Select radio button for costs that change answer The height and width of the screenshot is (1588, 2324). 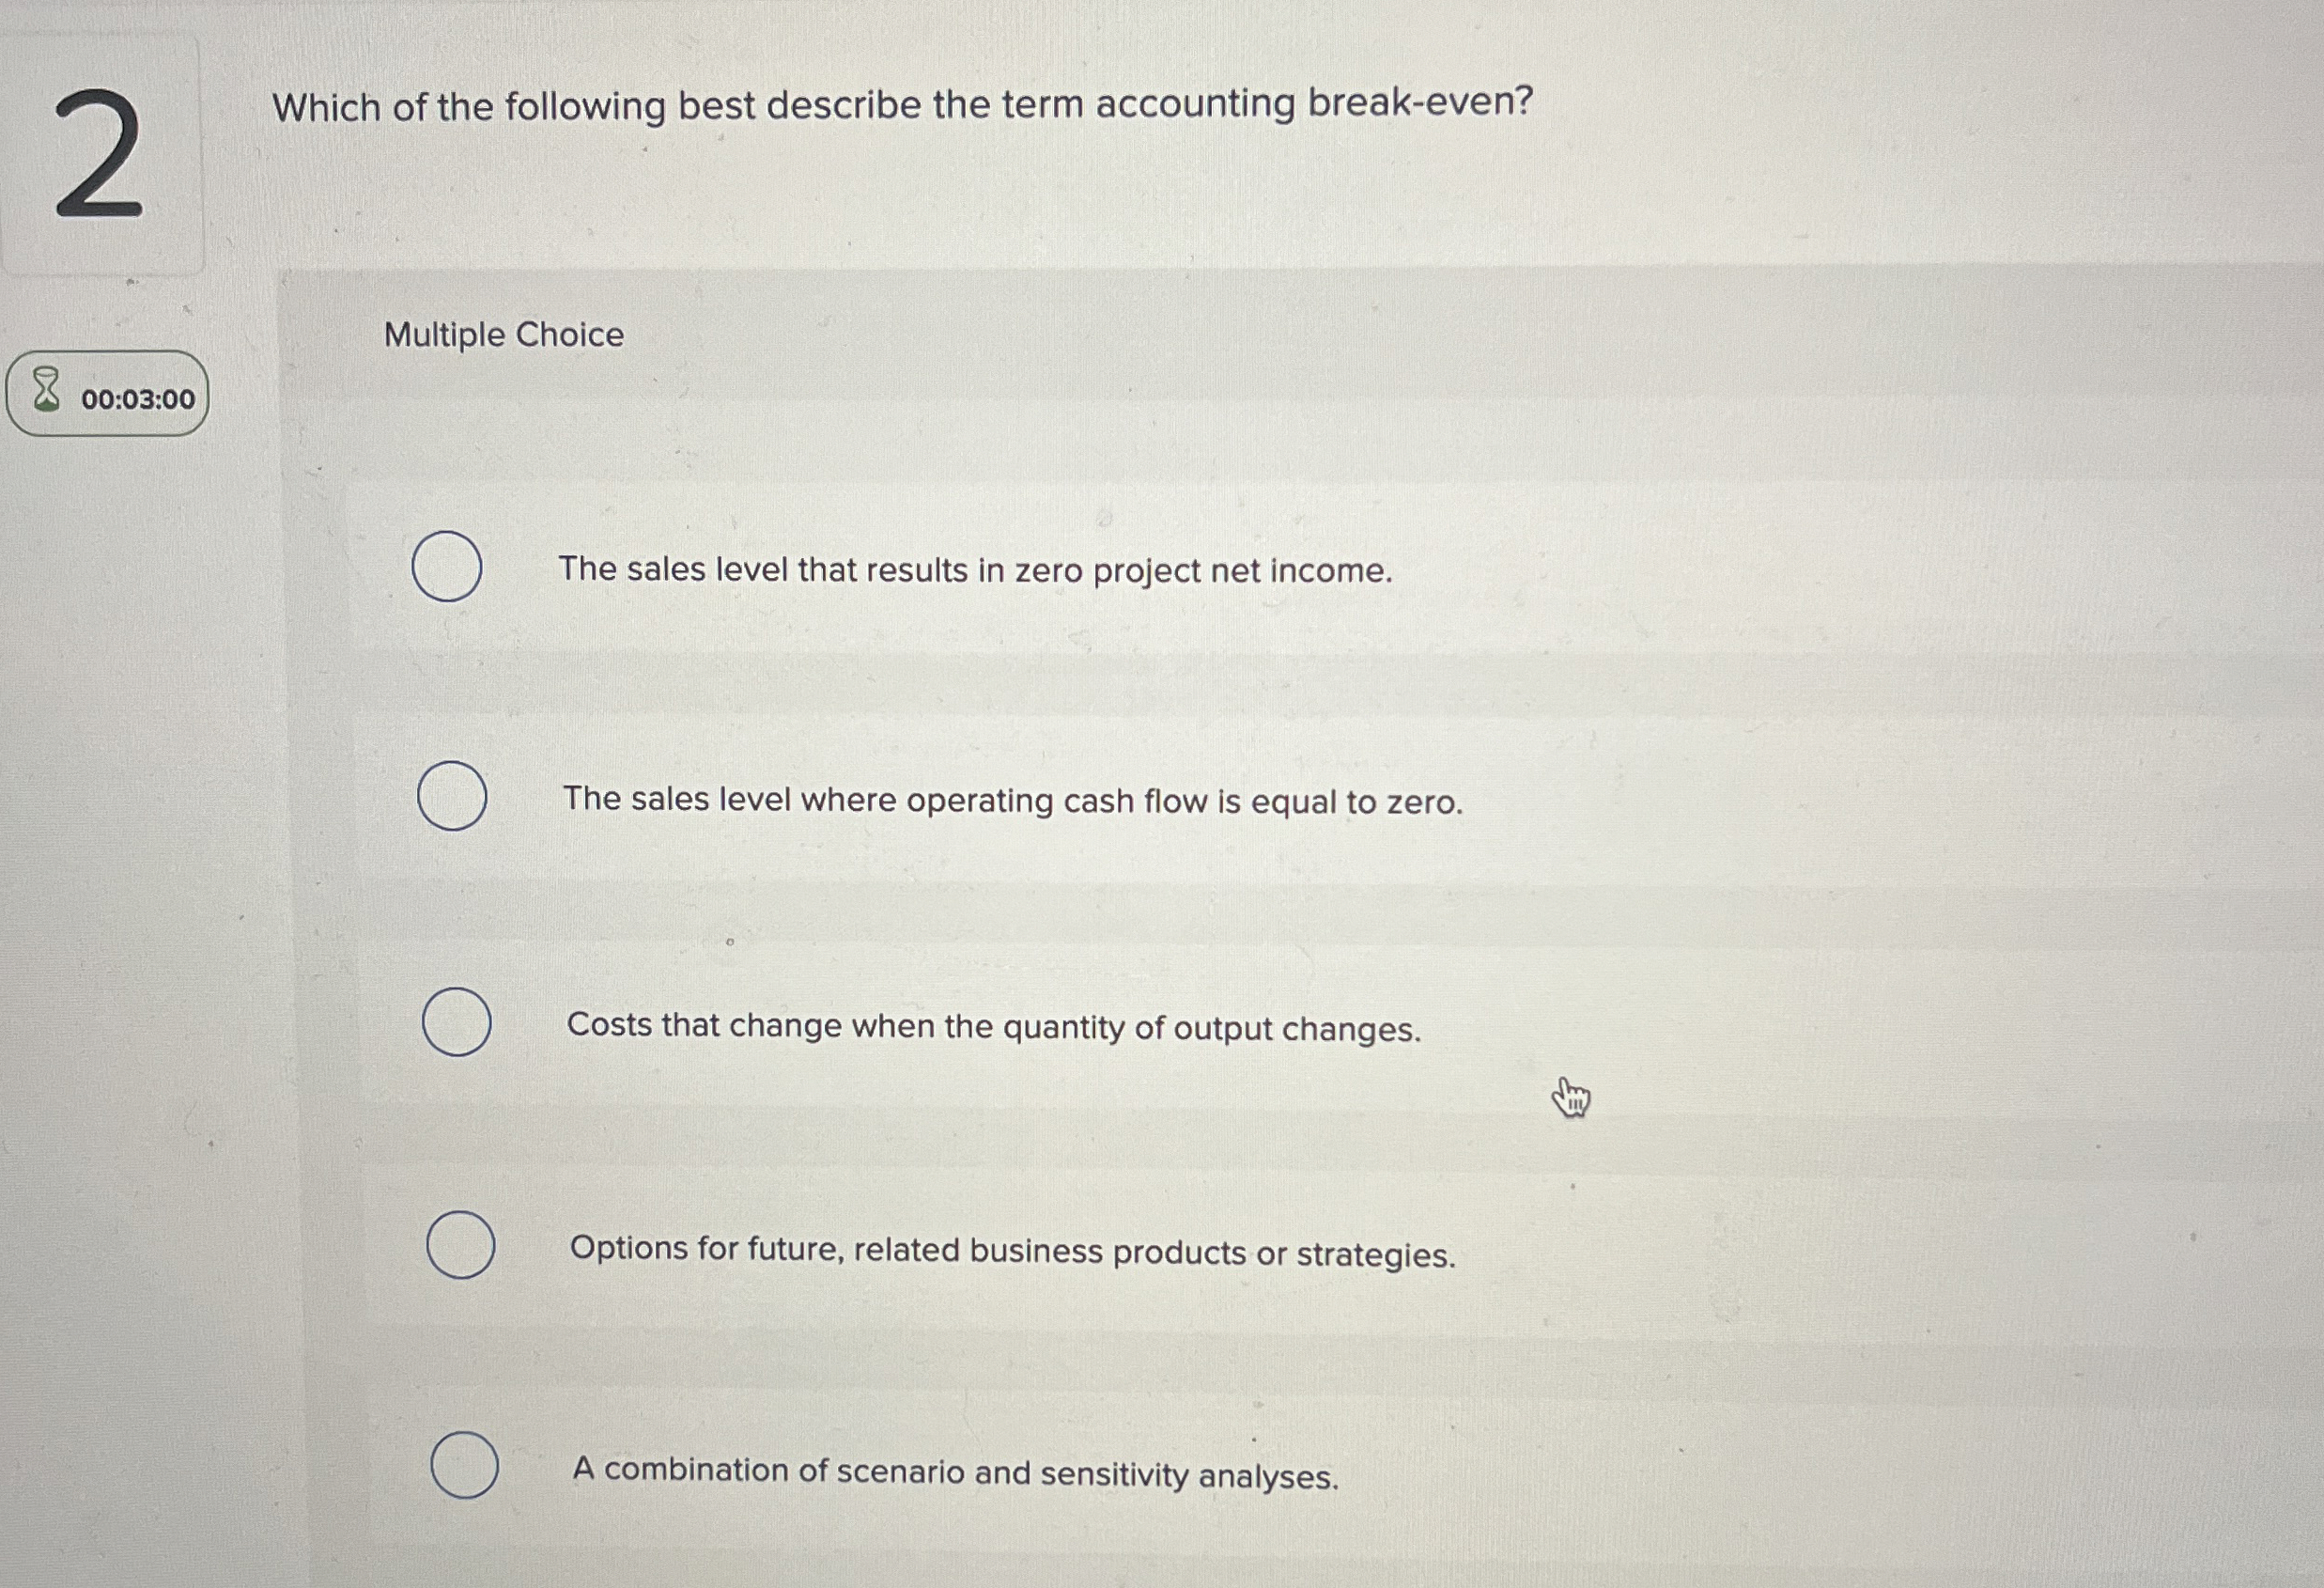tap(458, 1021)
